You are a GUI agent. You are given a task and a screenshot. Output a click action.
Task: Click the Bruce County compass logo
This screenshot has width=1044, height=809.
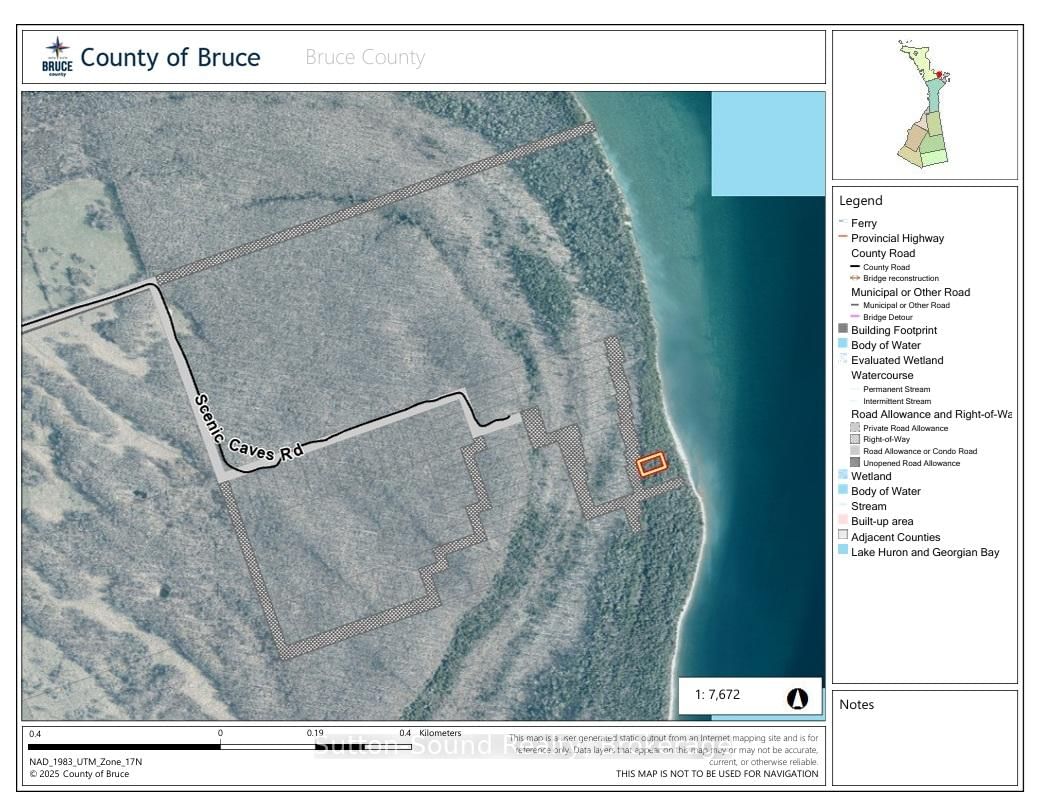coord(57,56)
